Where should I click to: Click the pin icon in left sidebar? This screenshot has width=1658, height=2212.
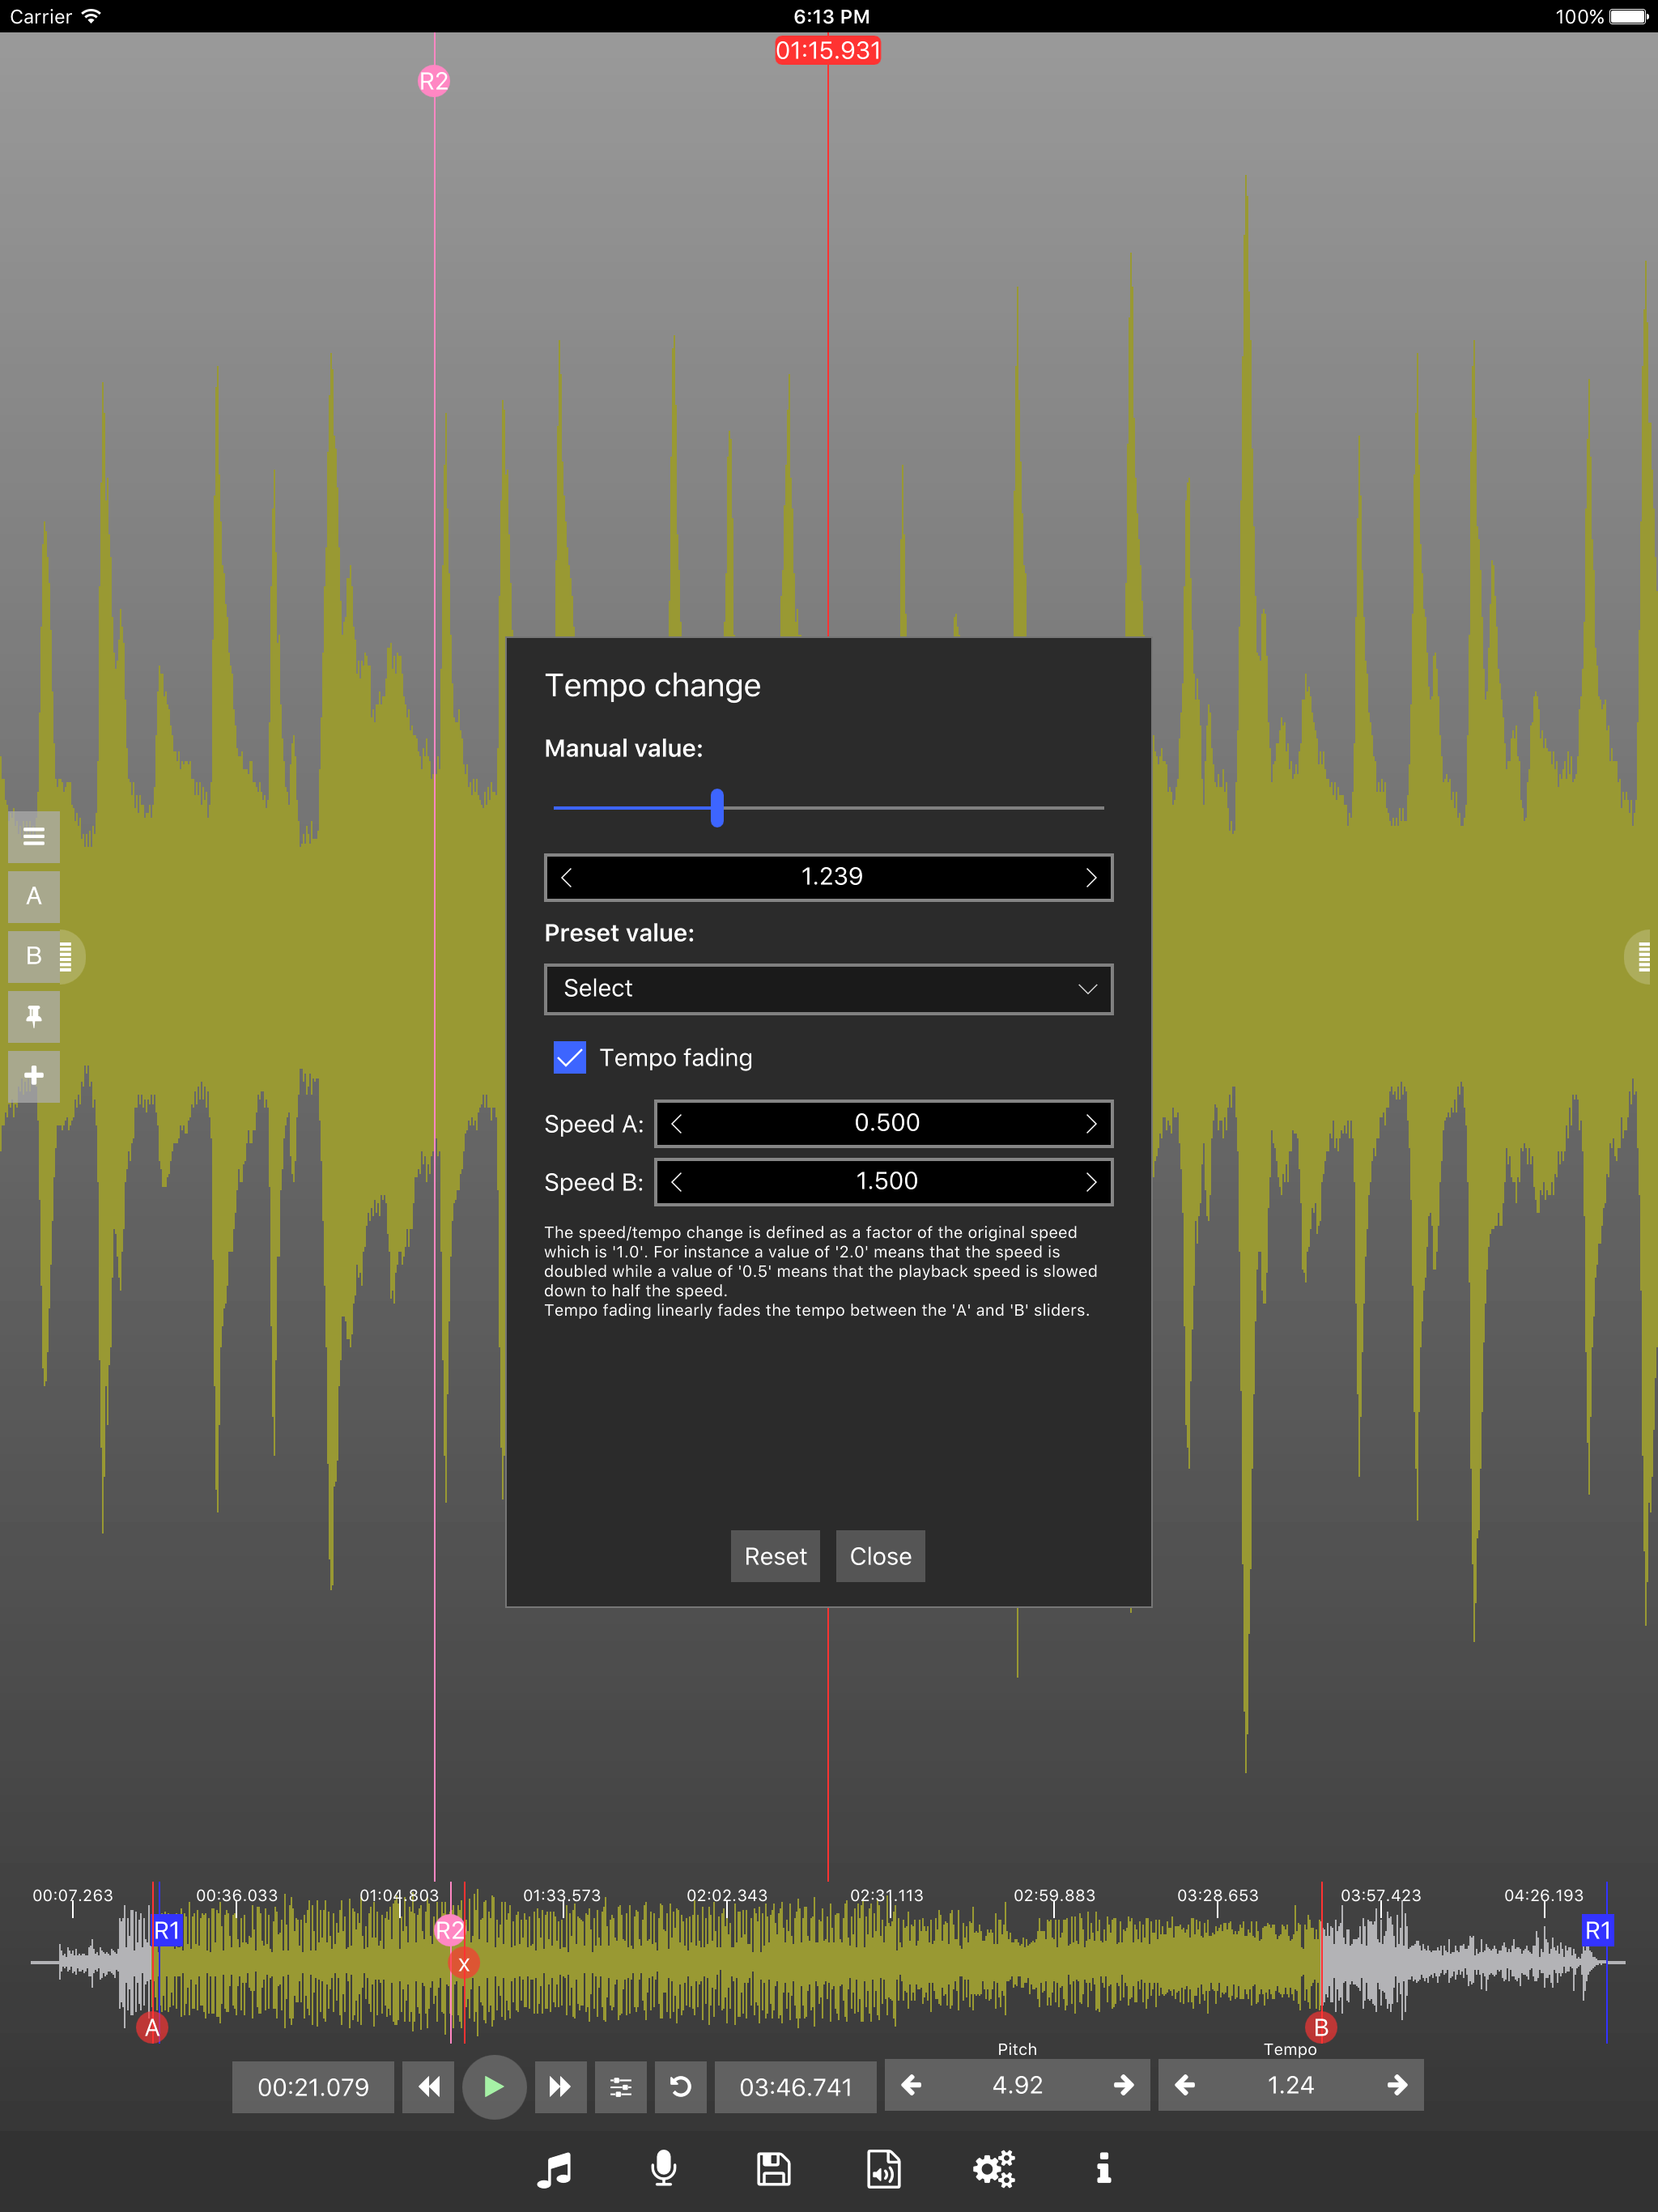[34, 1016]
